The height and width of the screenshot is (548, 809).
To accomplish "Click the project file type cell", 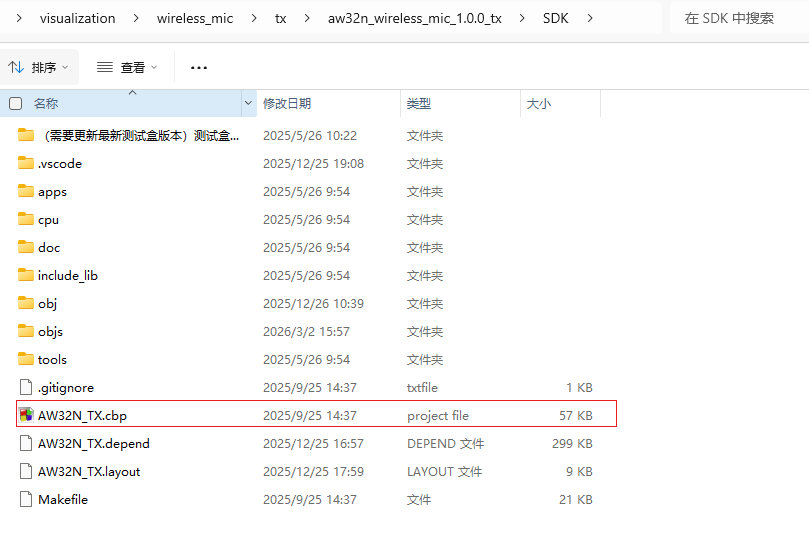I will (438, 415).
